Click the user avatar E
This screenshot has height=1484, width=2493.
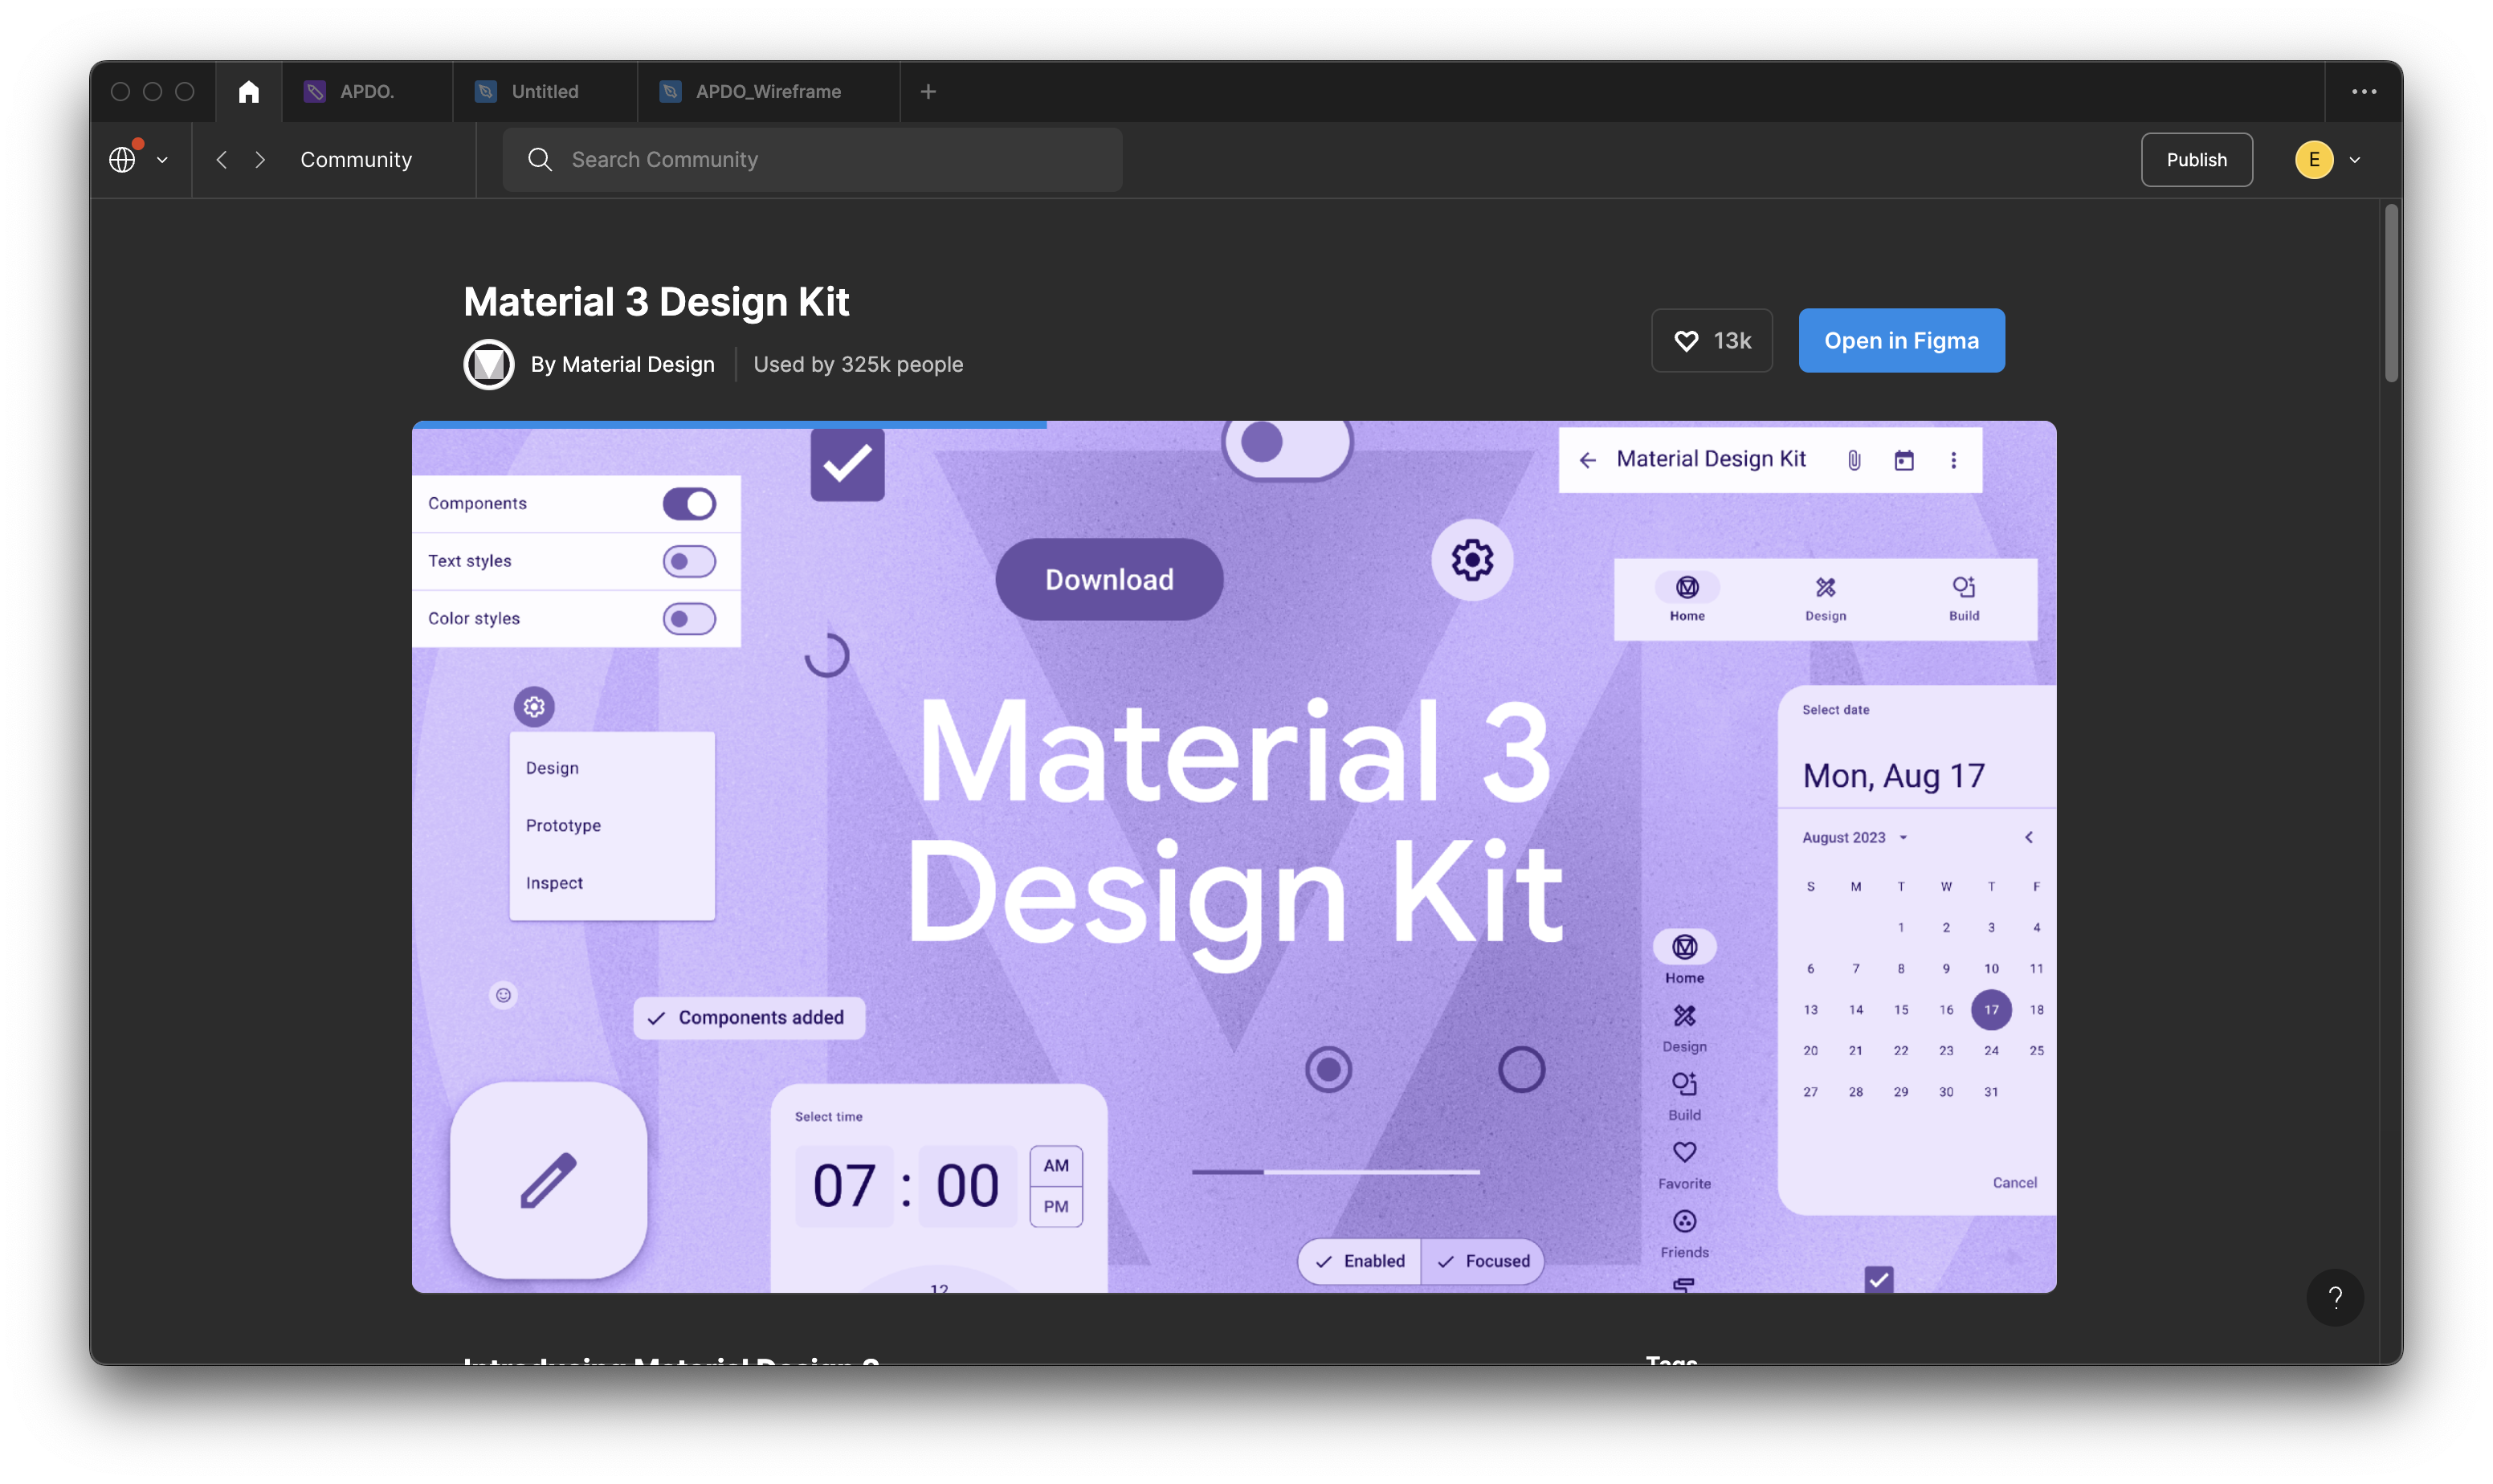coord(2314,160)
